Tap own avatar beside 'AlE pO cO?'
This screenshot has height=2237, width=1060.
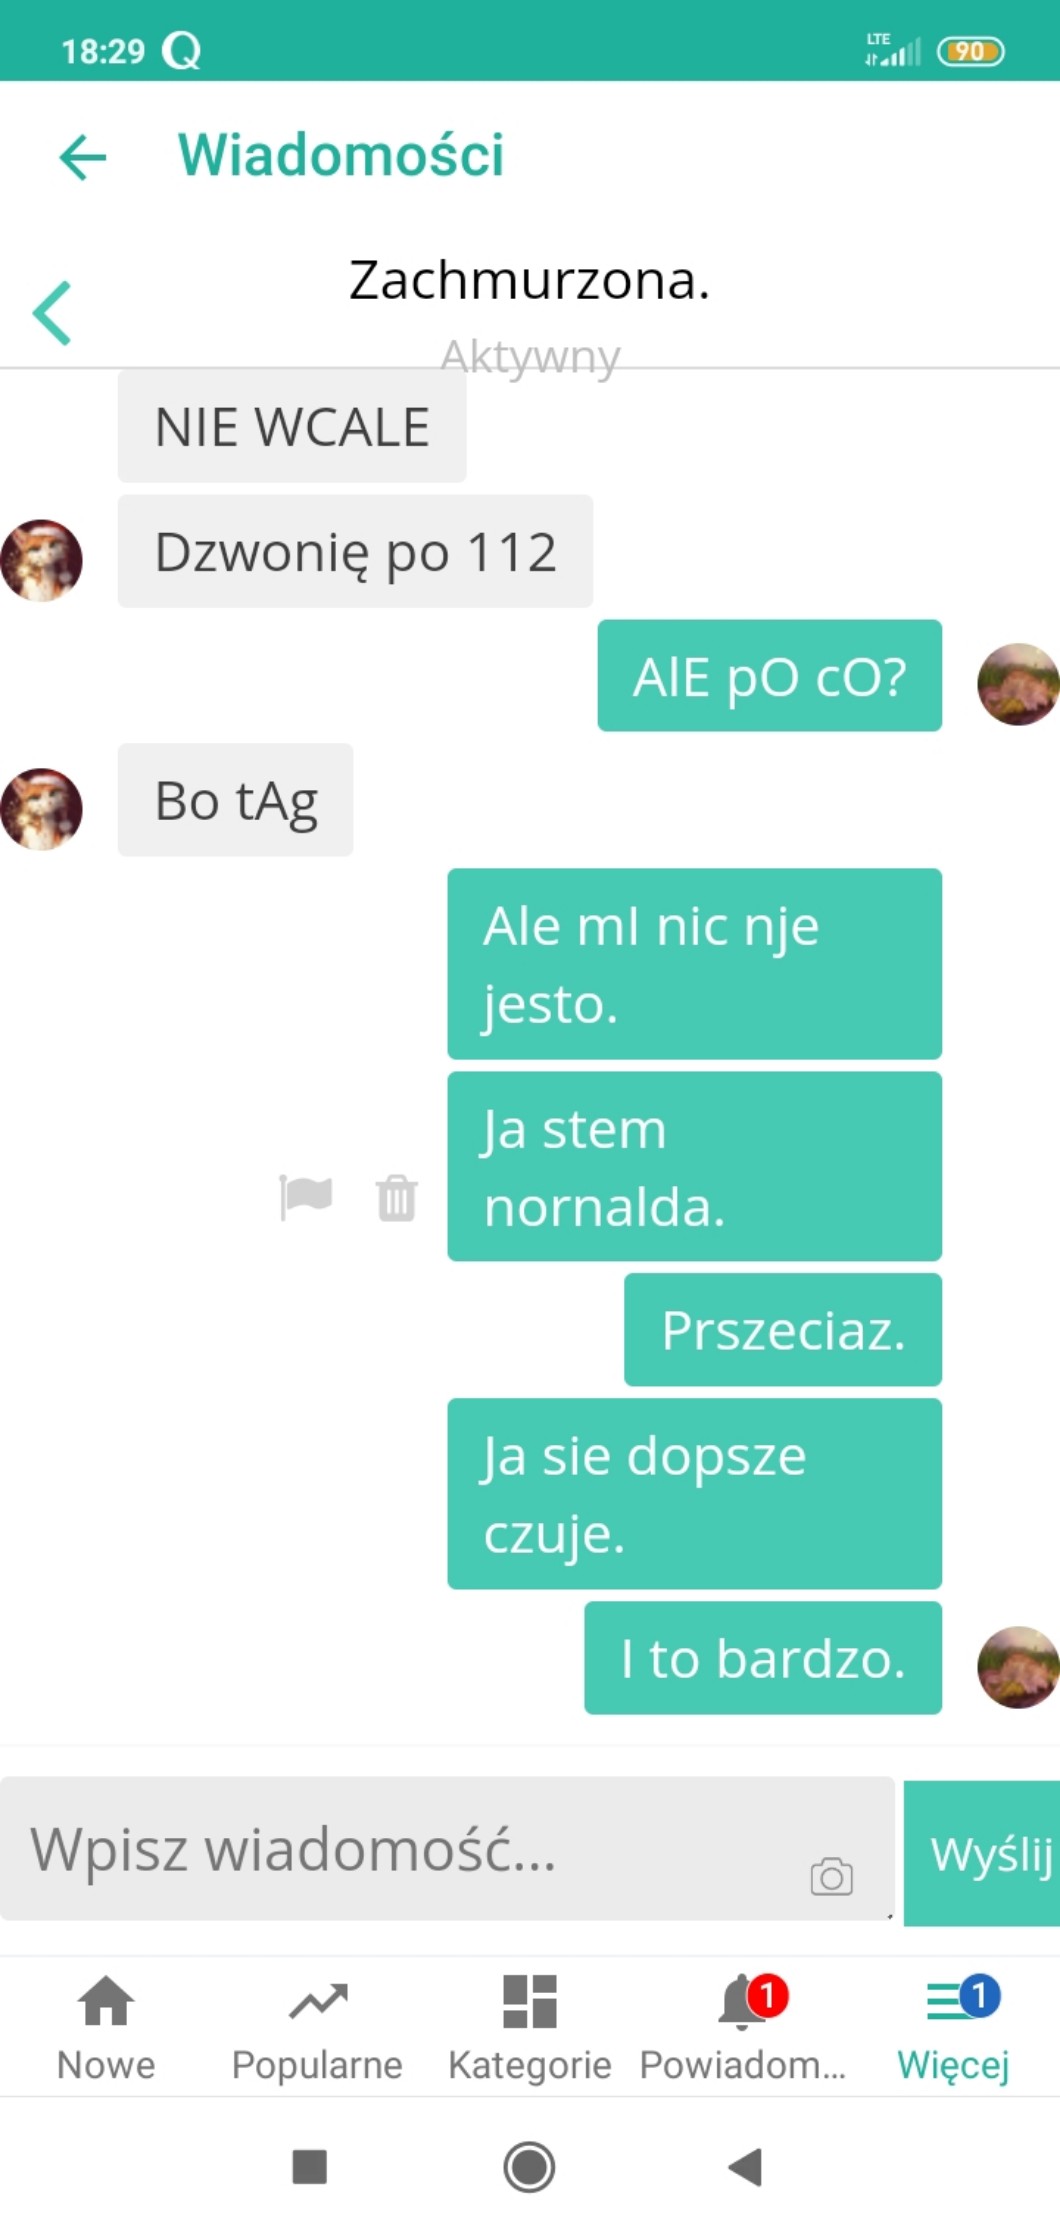[x=1018, y=684]
